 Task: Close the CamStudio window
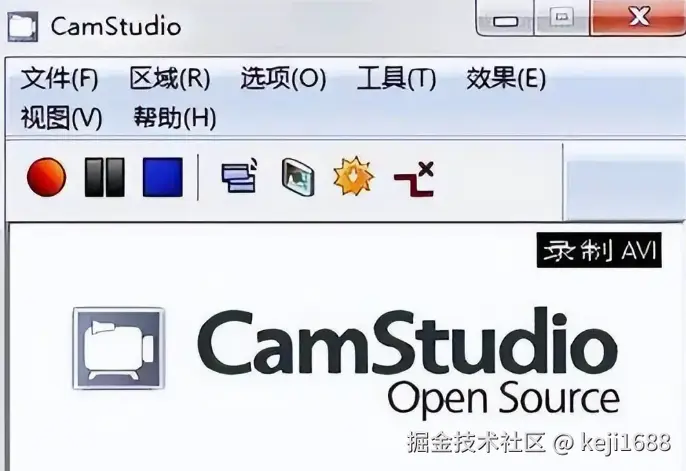click(638, 17)
